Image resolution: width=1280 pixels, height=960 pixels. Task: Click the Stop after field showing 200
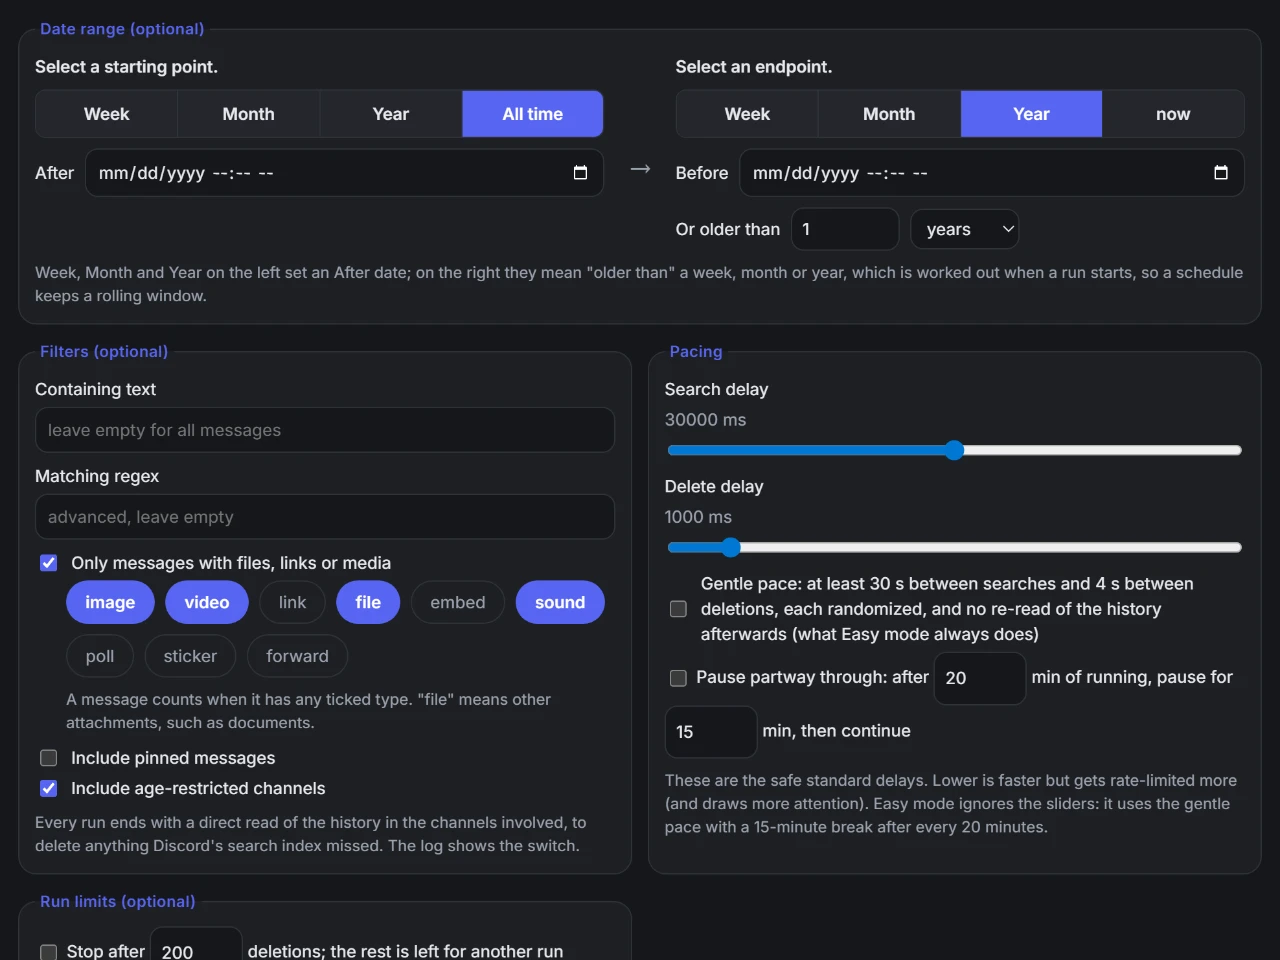(196, 945)
